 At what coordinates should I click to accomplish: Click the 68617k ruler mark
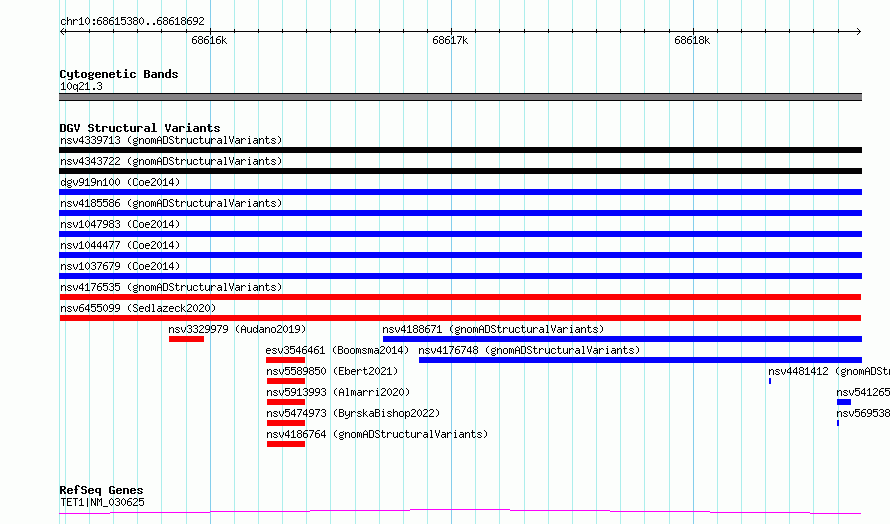pos(450,40)
